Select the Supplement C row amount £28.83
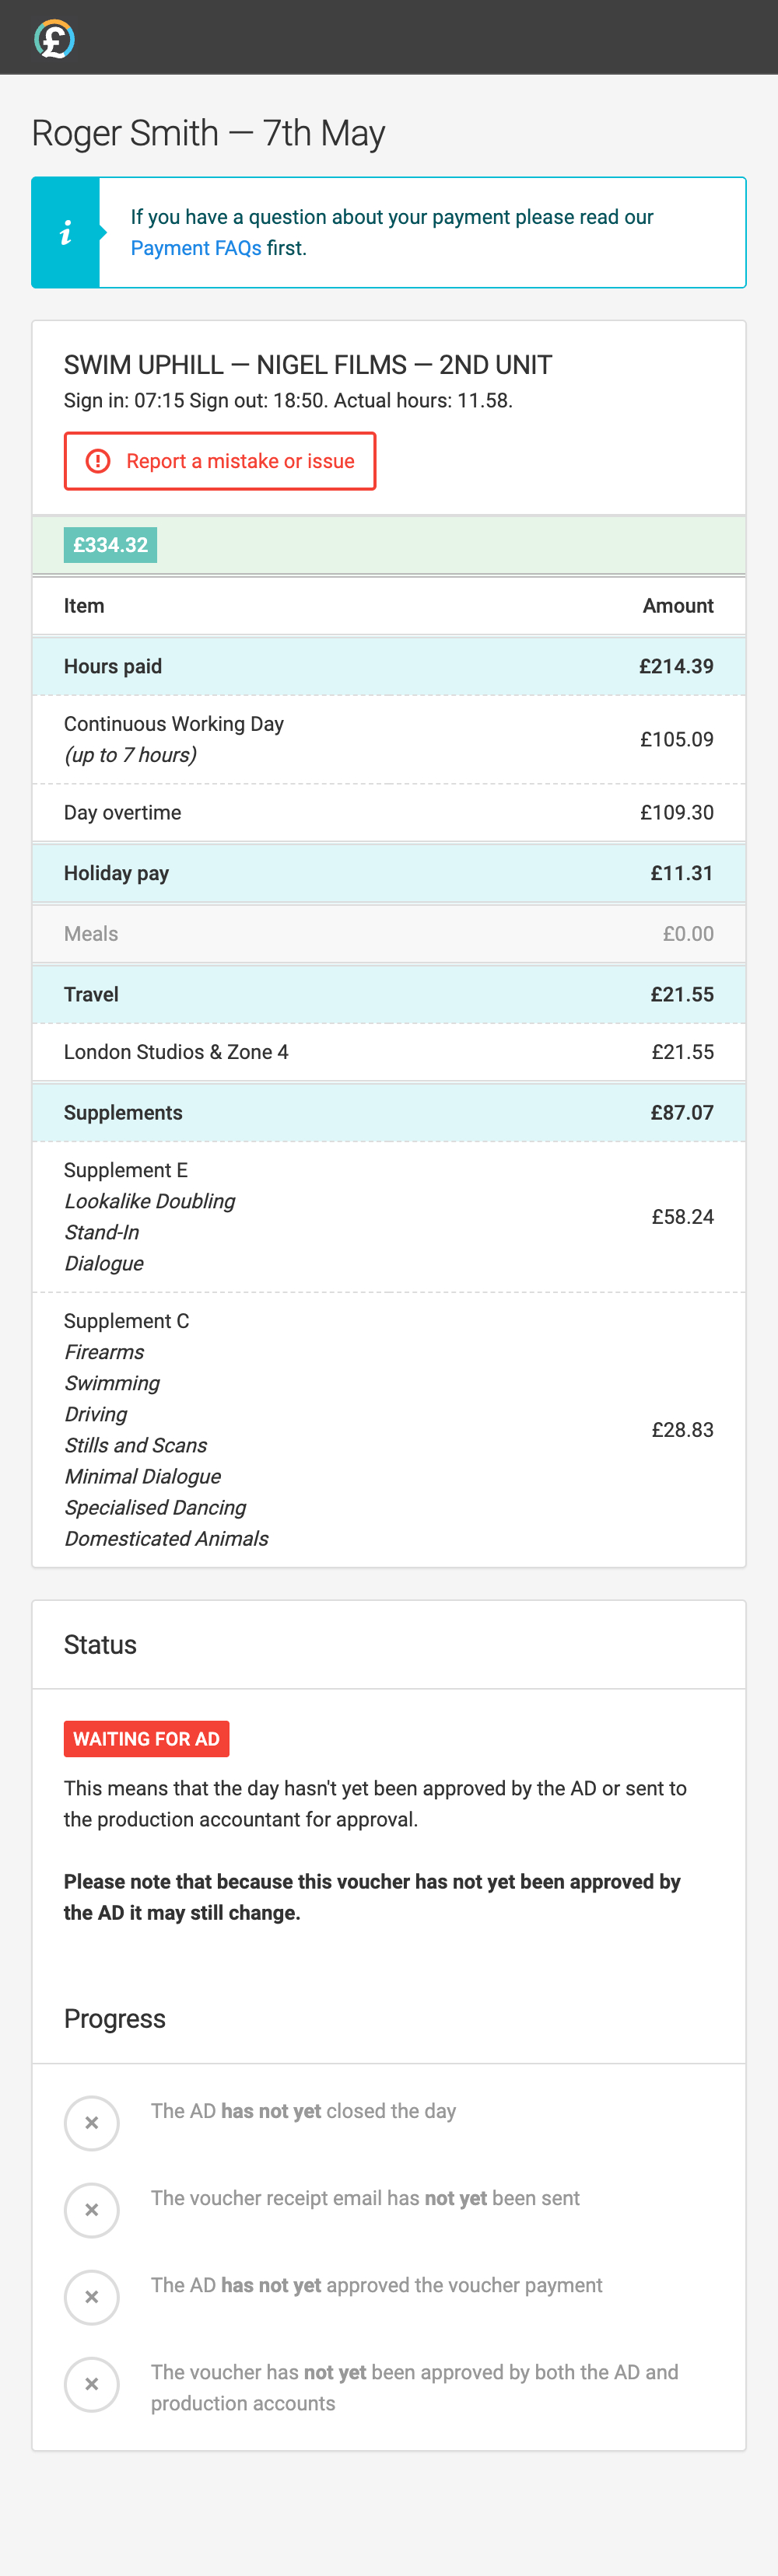Viewport: 778px width, 2576px height. [x=682, y=1429]
